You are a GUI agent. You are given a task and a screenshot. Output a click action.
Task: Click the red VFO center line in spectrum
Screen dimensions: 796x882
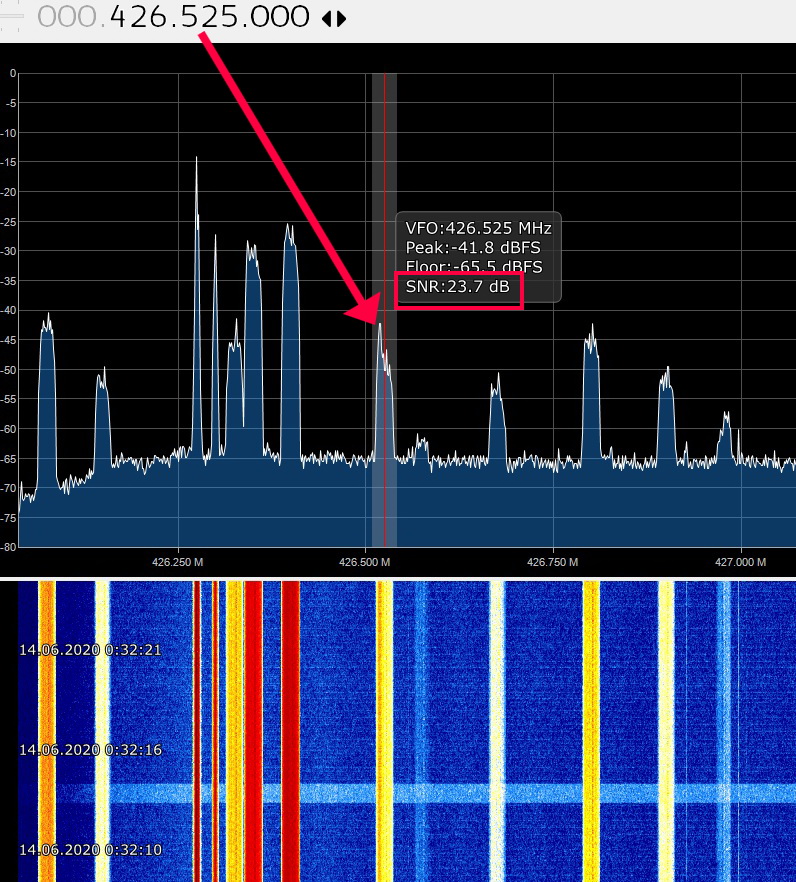pyautogui.click(x=385, y=309)
